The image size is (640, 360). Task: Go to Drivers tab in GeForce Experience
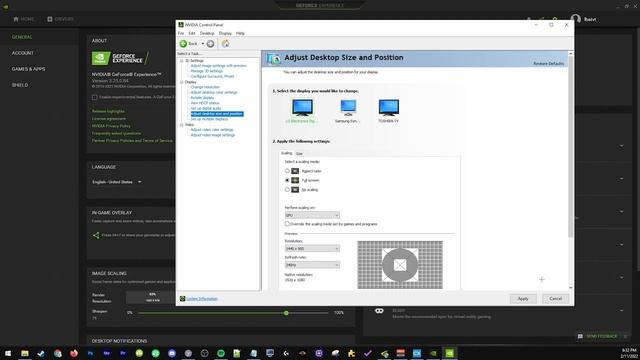click(x=60, y=19)
